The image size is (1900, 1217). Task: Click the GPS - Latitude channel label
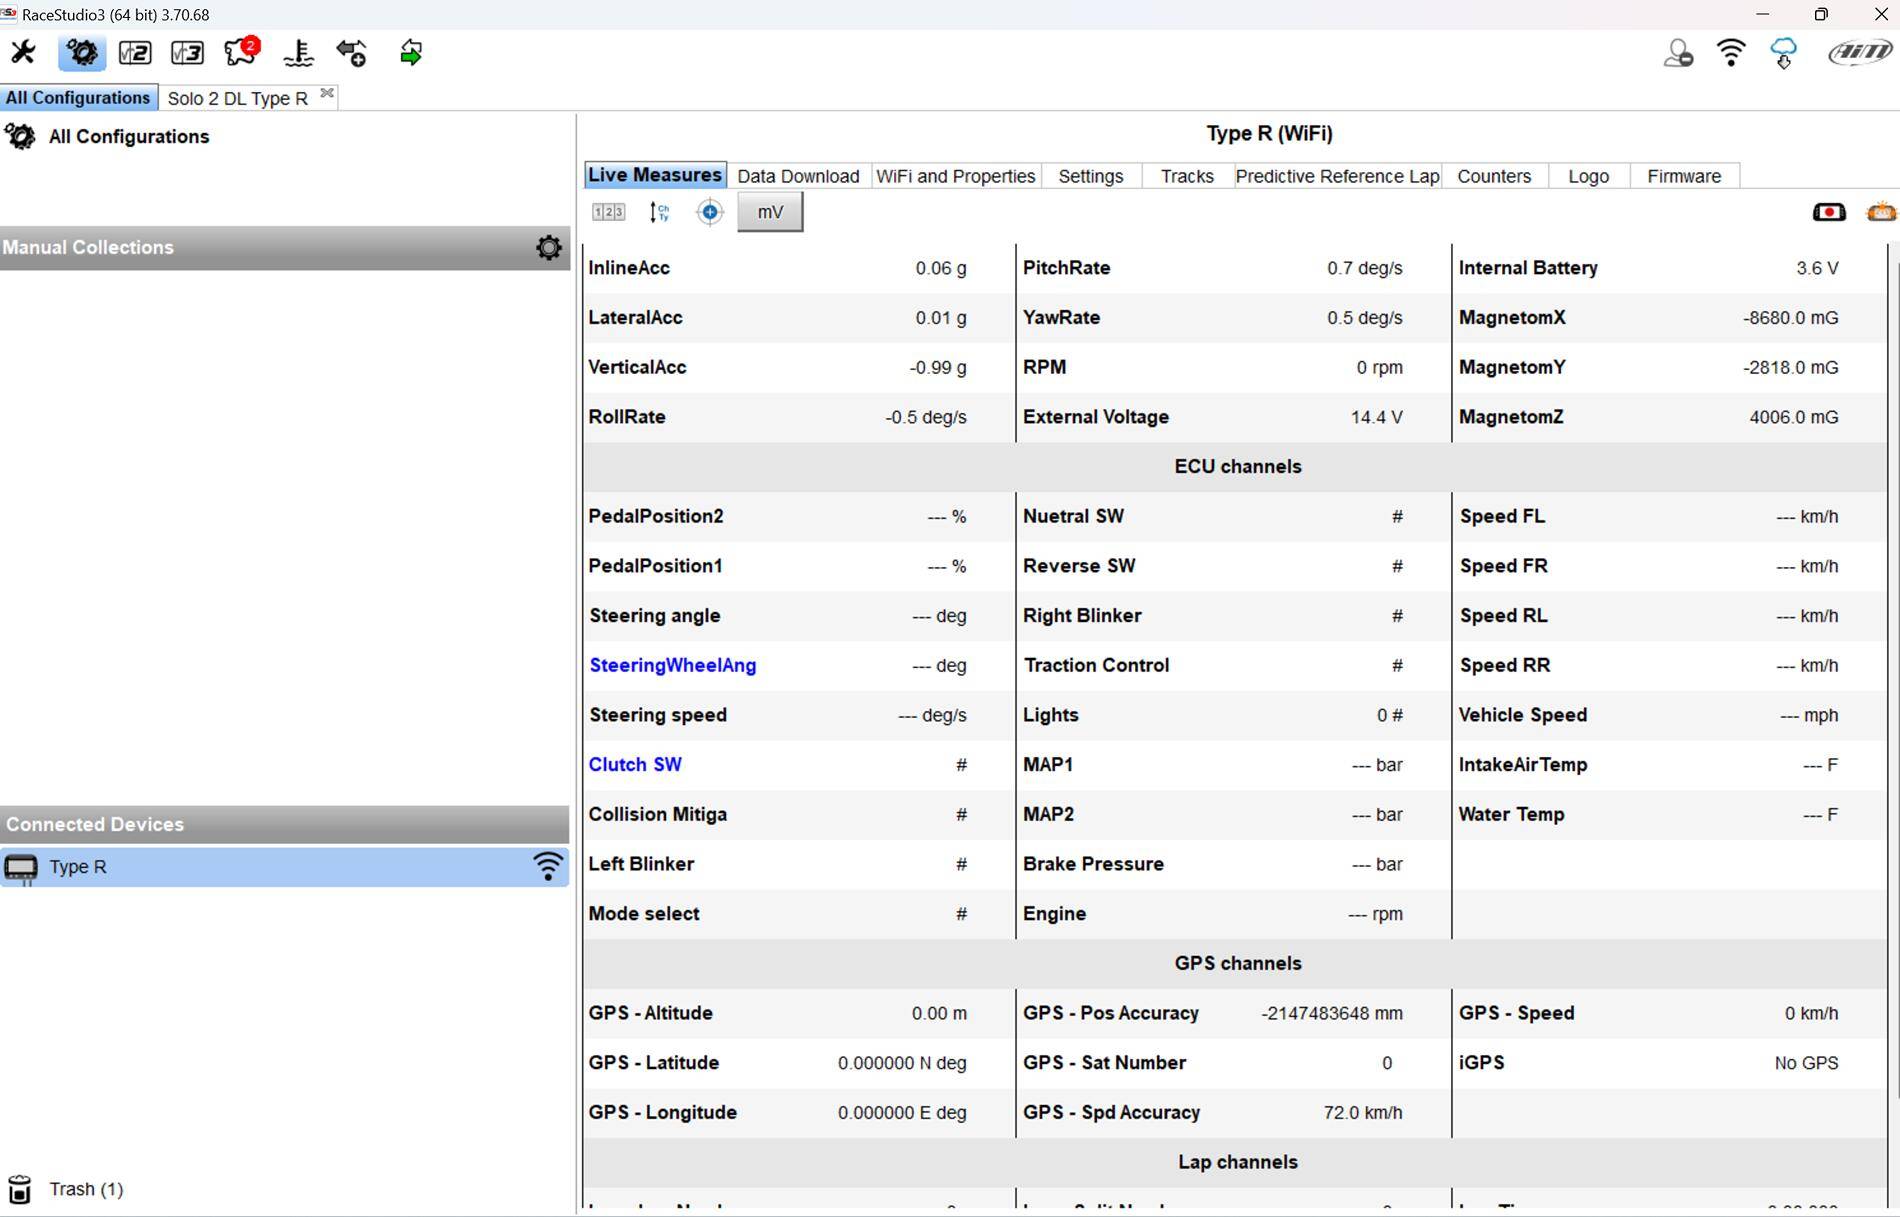[x=653, y=1063]
